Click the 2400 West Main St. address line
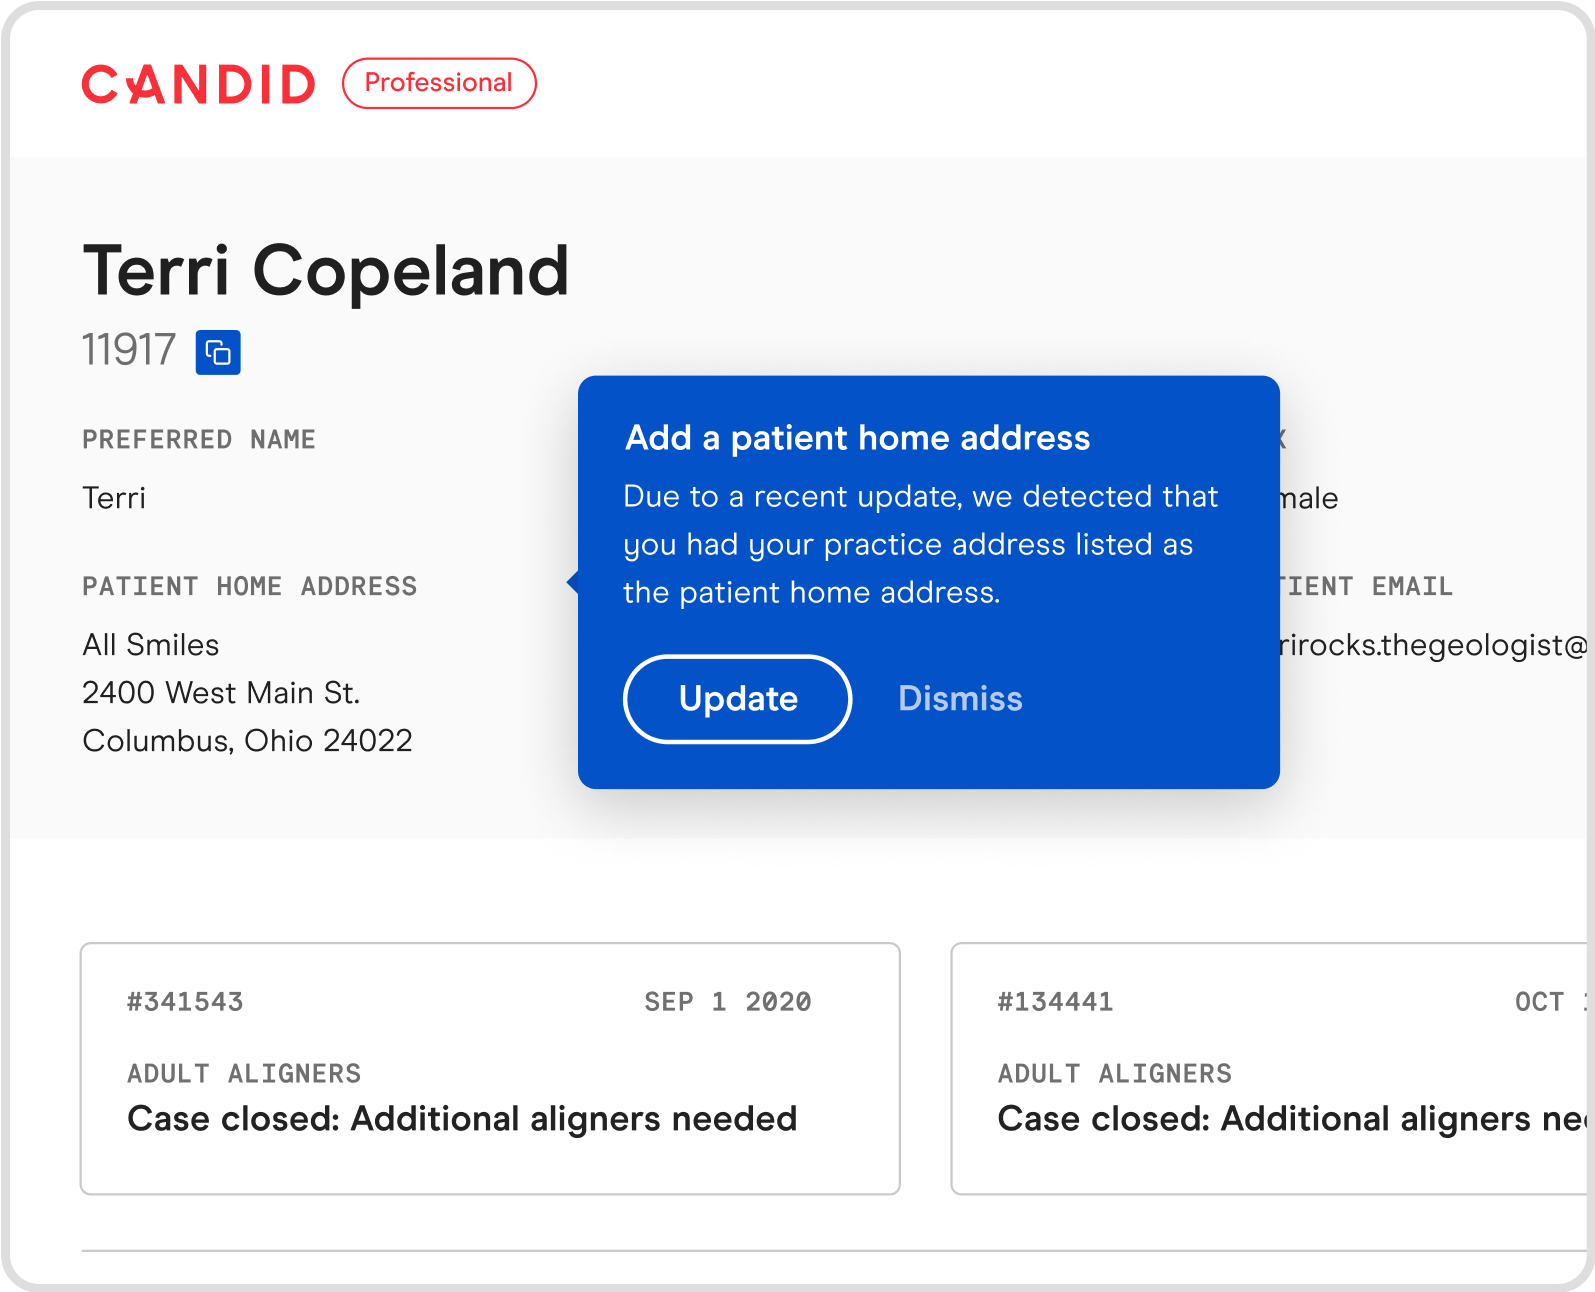1595x1292 pixels. (x=221, y=693)
